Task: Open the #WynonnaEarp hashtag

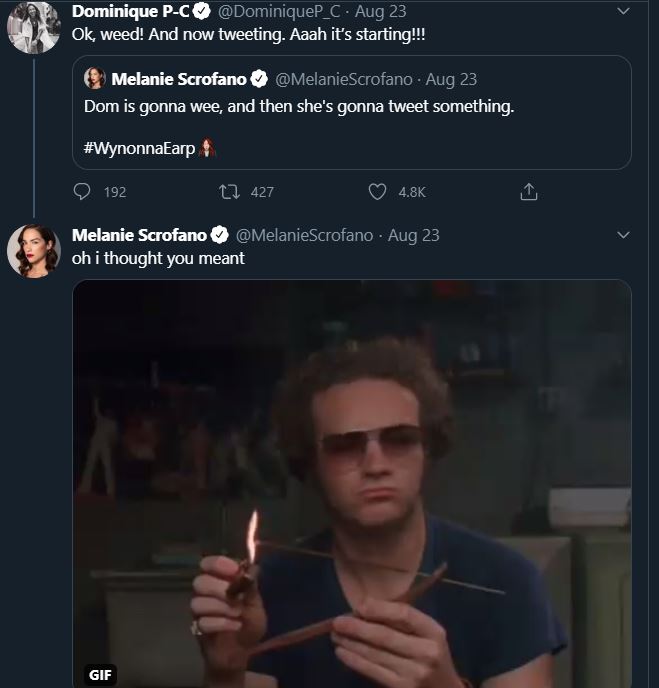Action: pos(140,148)
